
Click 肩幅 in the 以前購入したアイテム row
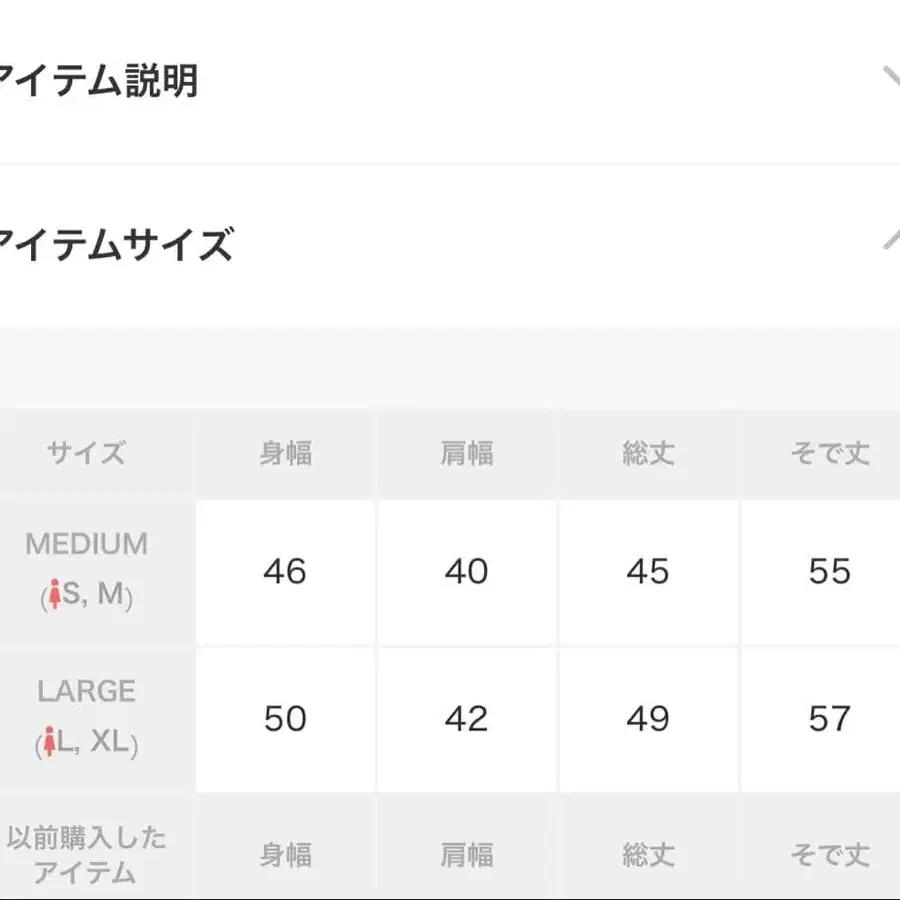coord(467,855)
